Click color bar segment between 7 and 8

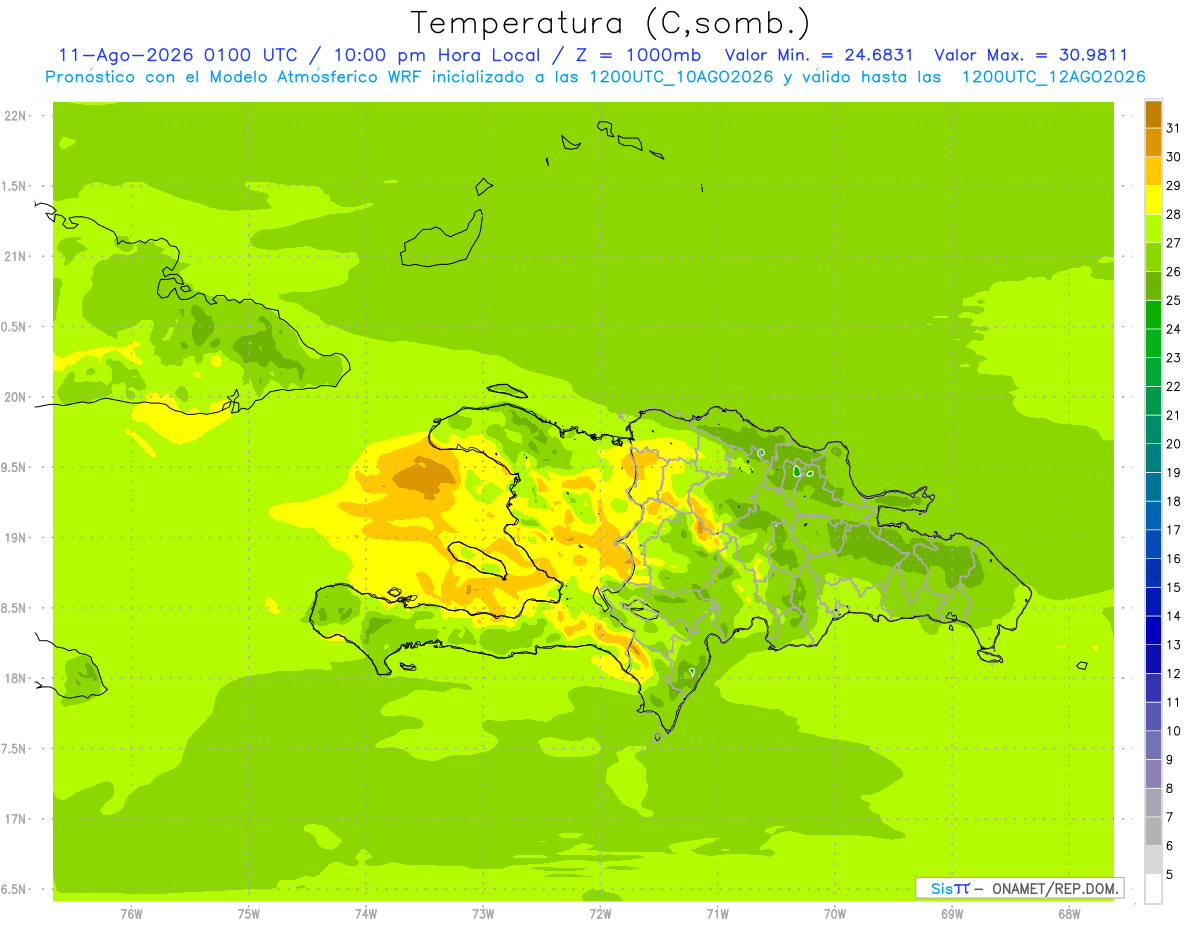click(1153, 802)
